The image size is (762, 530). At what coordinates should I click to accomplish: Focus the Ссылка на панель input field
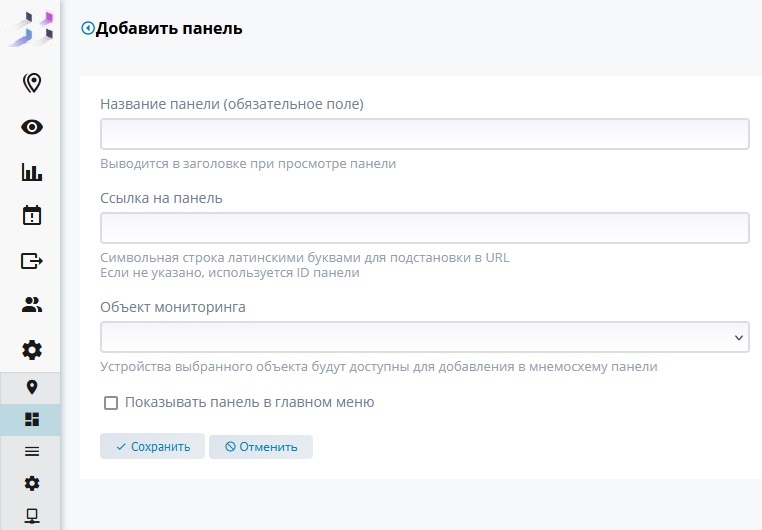(424, 228)
